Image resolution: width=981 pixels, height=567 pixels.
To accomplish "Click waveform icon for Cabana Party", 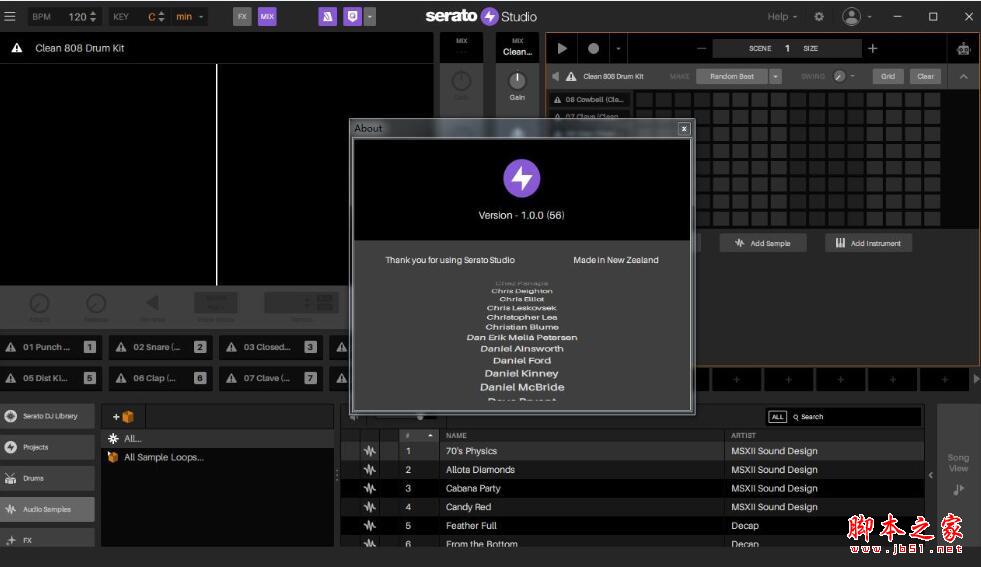I will (370, 489).
